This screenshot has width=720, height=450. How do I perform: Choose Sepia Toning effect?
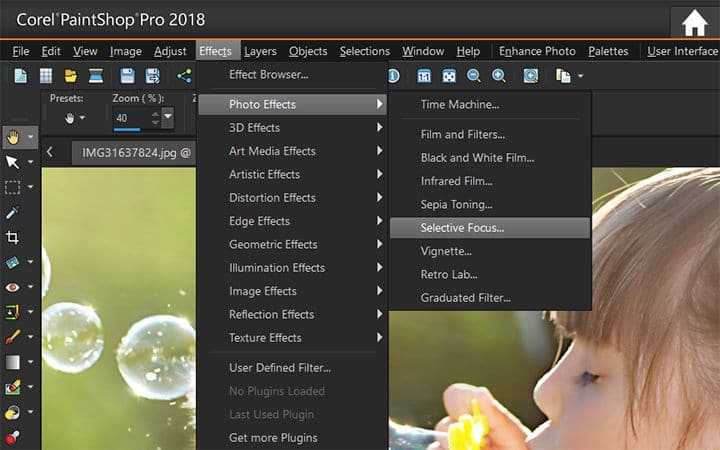(x=490, y=204)
